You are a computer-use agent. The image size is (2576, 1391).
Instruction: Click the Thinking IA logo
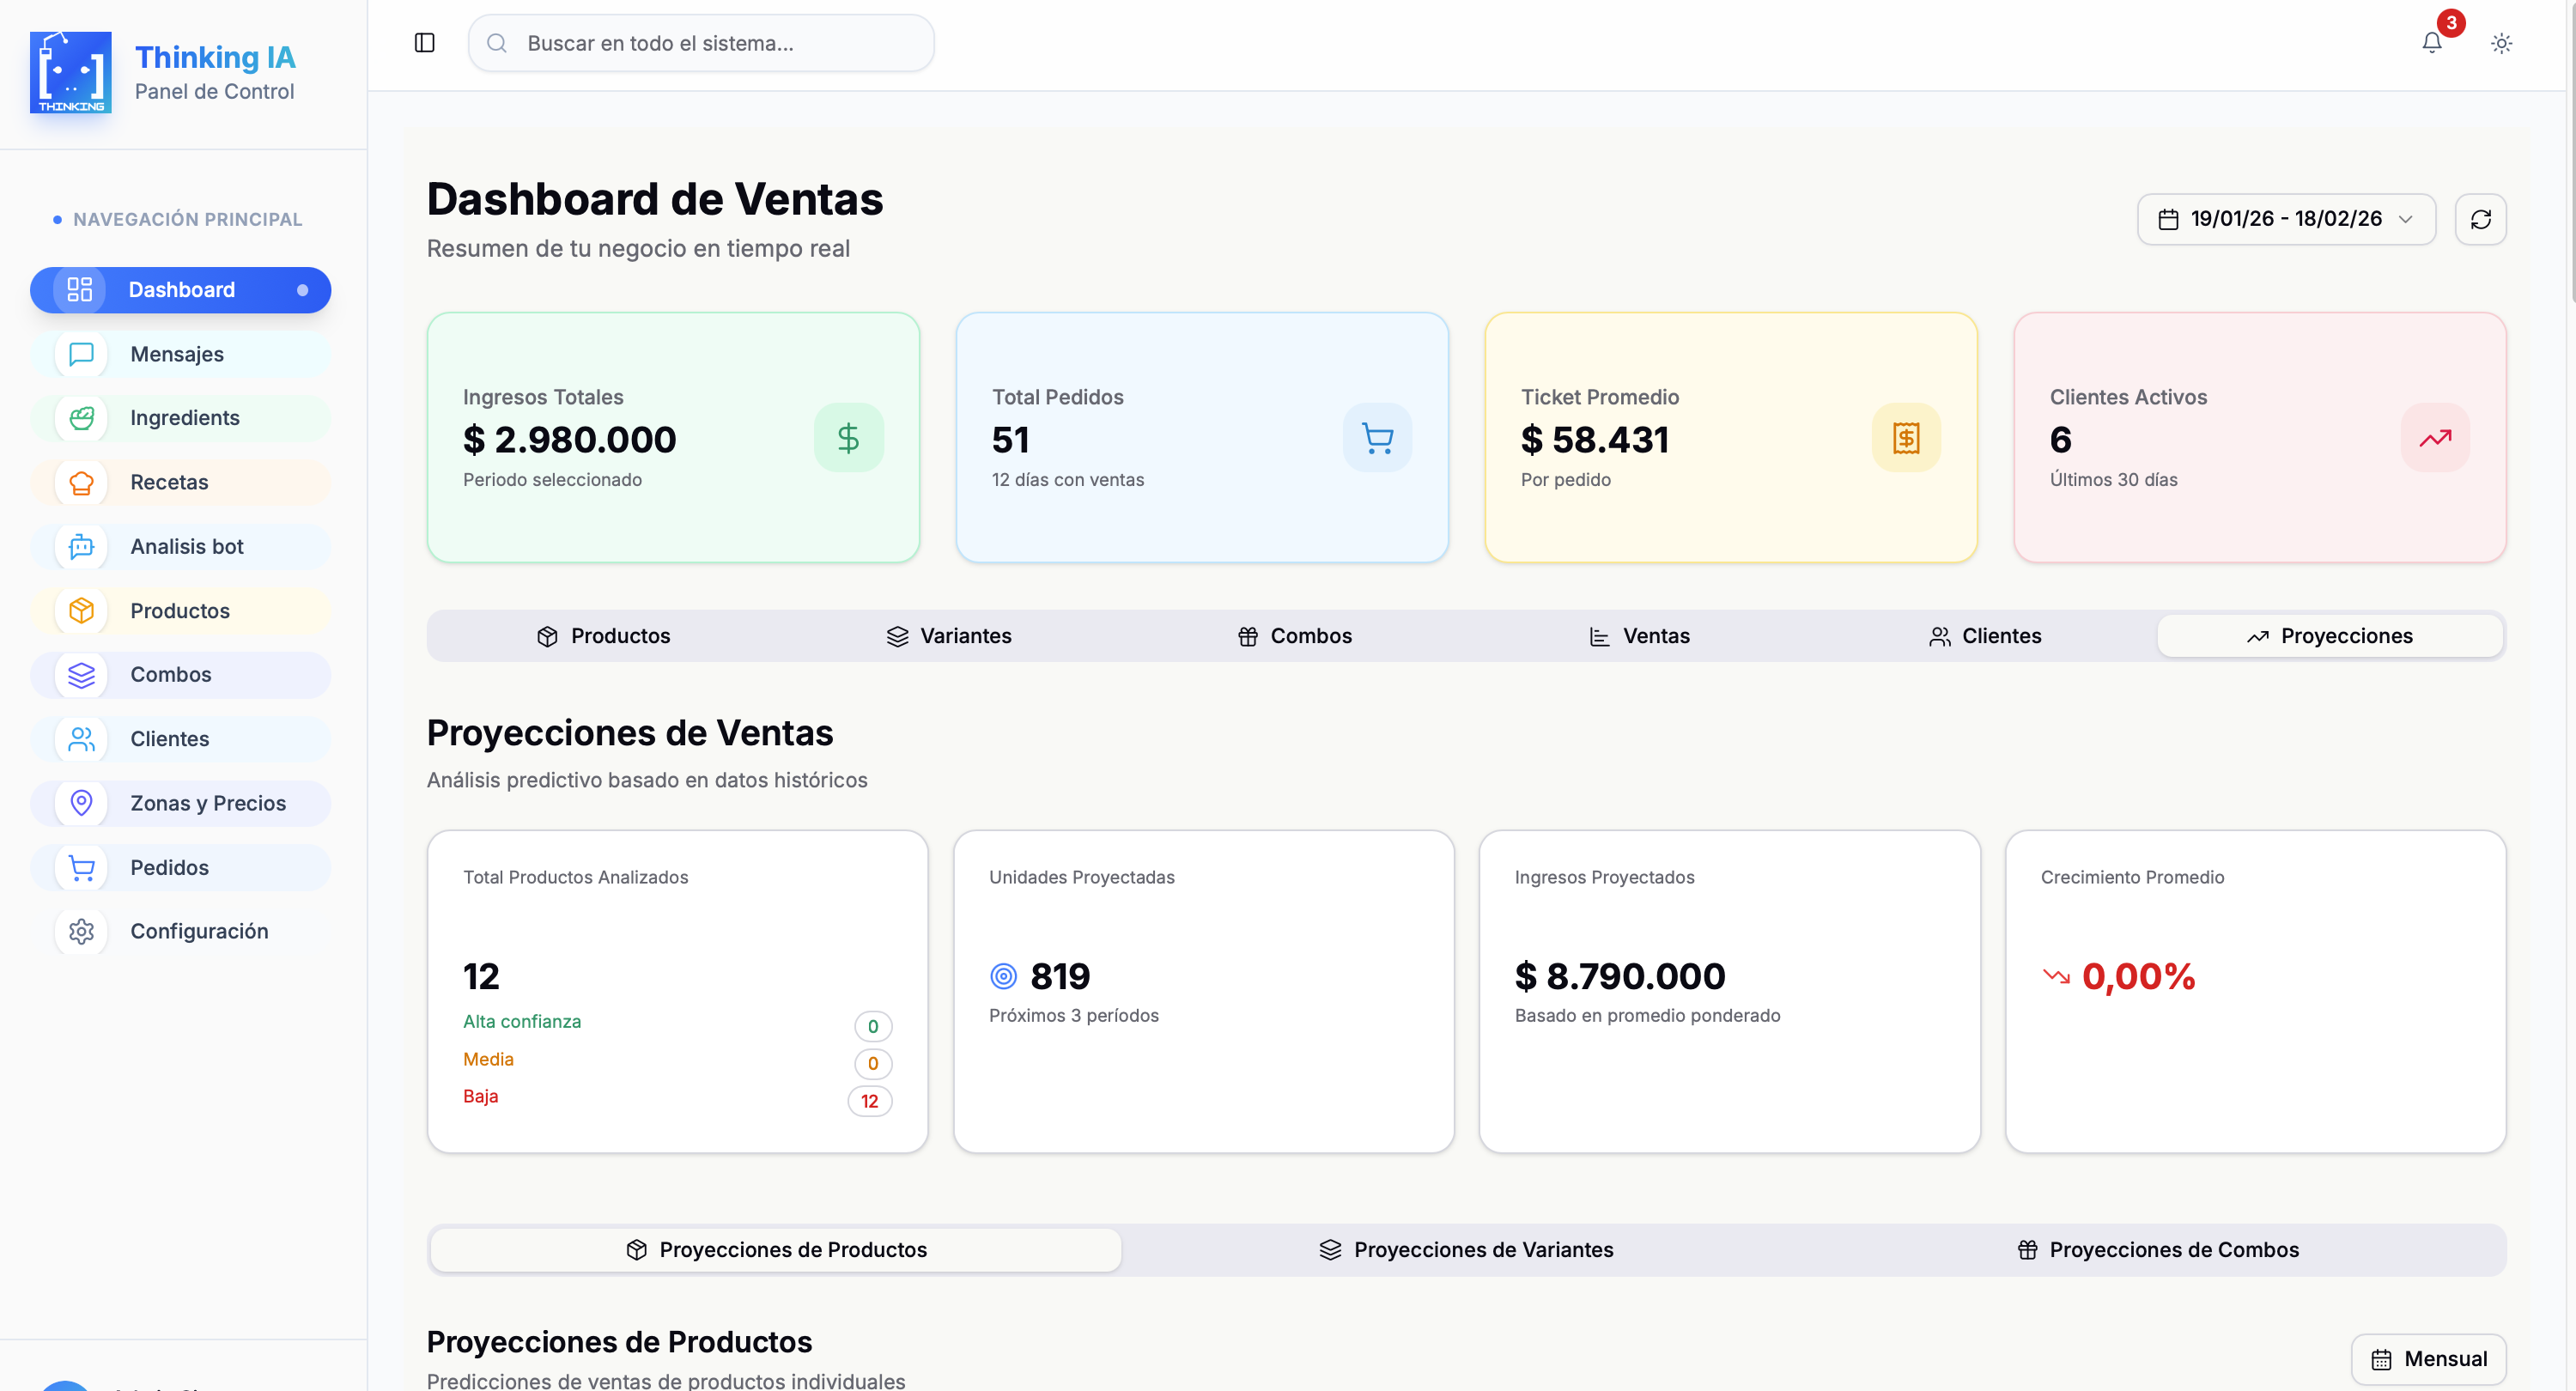click(x=71, y=72)
